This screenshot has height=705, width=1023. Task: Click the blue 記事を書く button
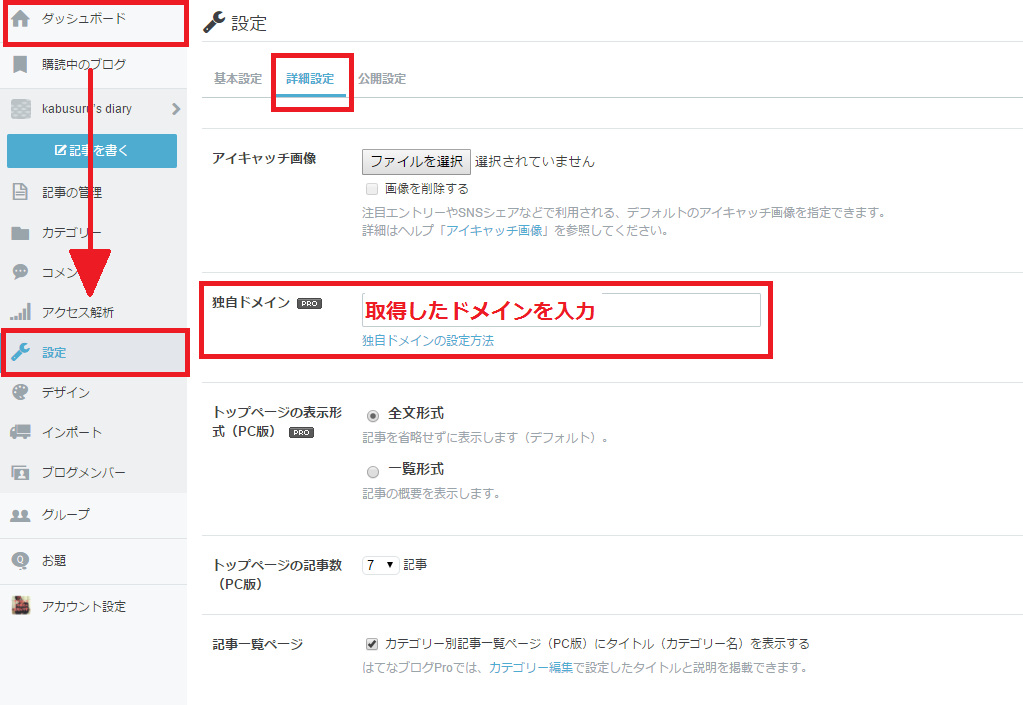[x=92, y=151]
